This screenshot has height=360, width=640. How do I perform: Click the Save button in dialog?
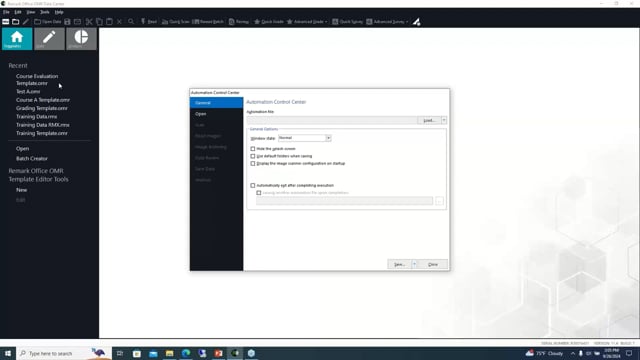click(x=400, y=264)
